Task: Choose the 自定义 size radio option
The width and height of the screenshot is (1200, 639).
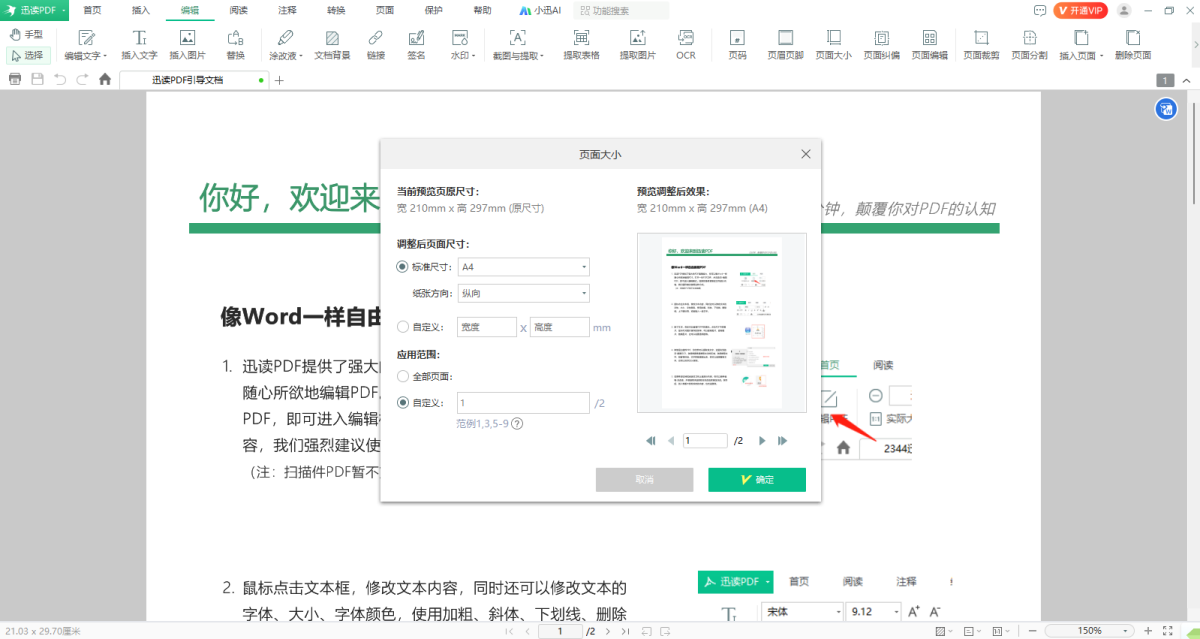Action: click(403, 327)
